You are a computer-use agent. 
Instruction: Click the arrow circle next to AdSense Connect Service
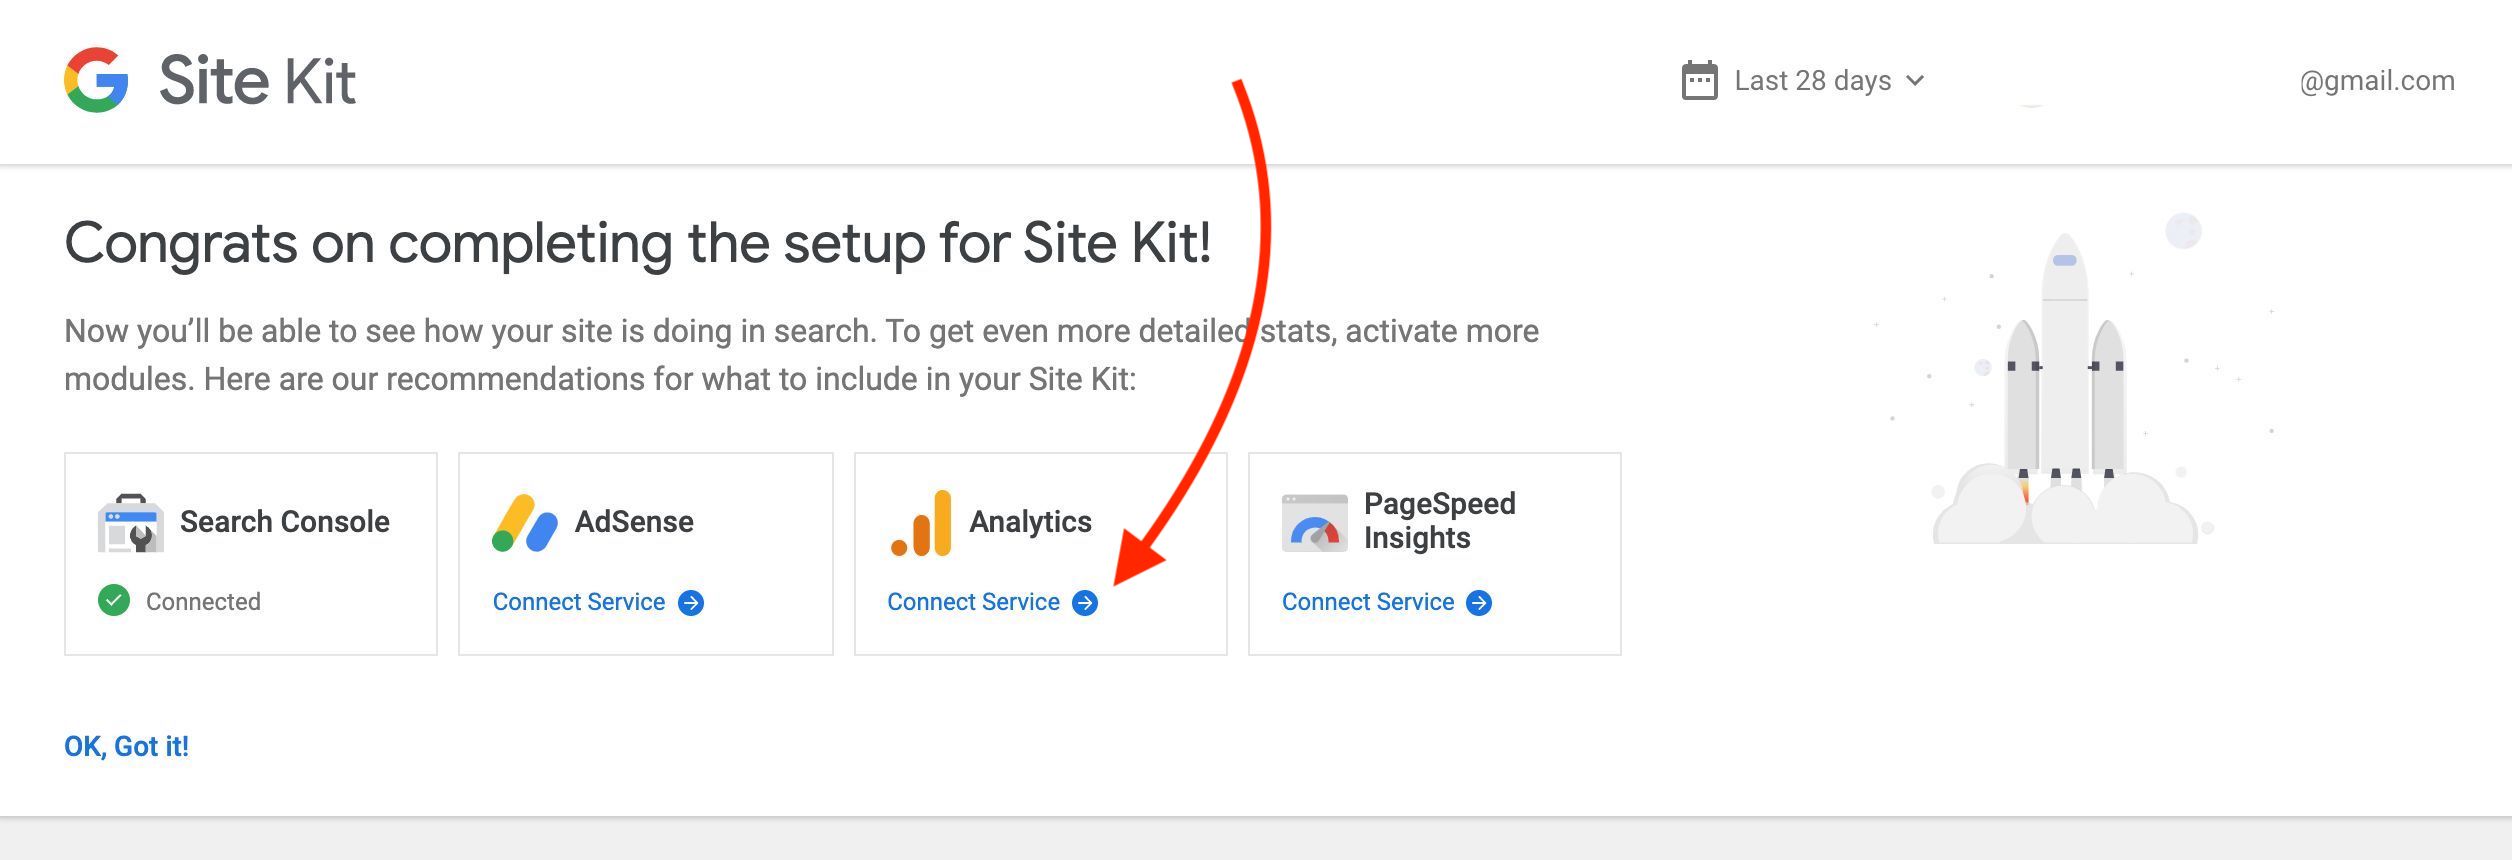tap(691, 603)
